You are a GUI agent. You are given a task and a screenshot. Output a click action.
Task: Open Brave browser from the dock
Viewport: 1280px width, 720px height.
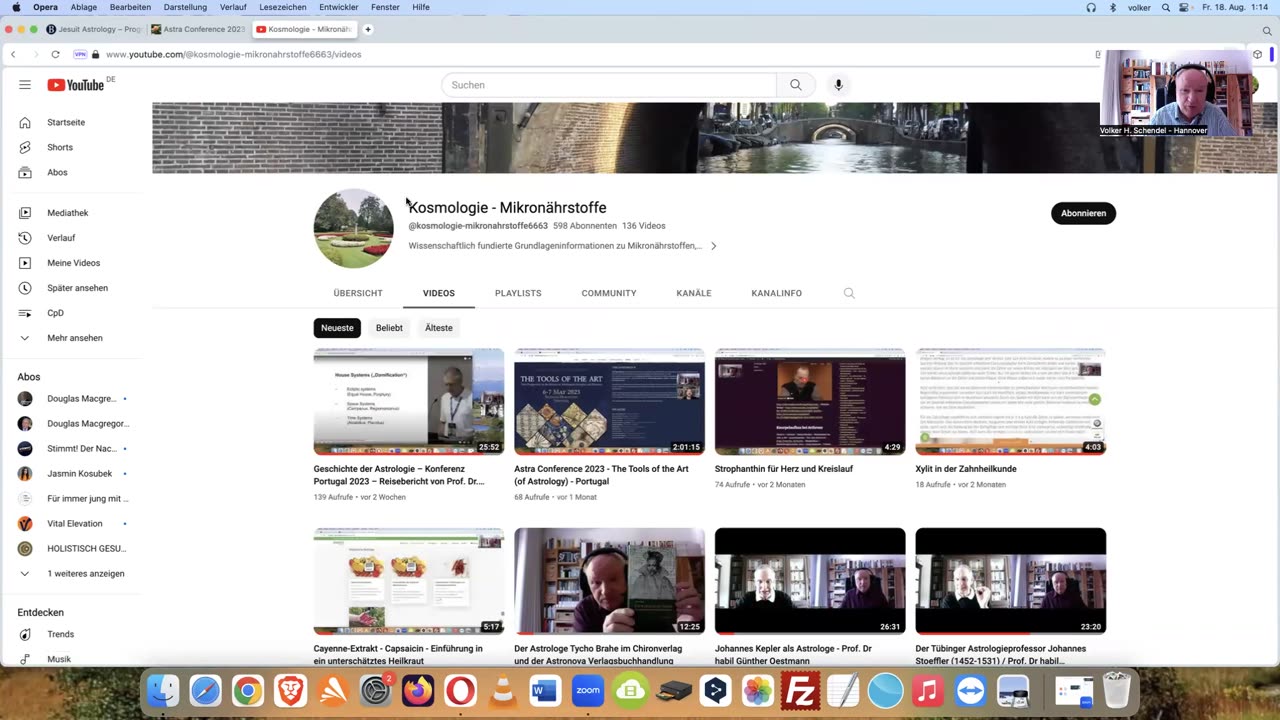[290, 691]
